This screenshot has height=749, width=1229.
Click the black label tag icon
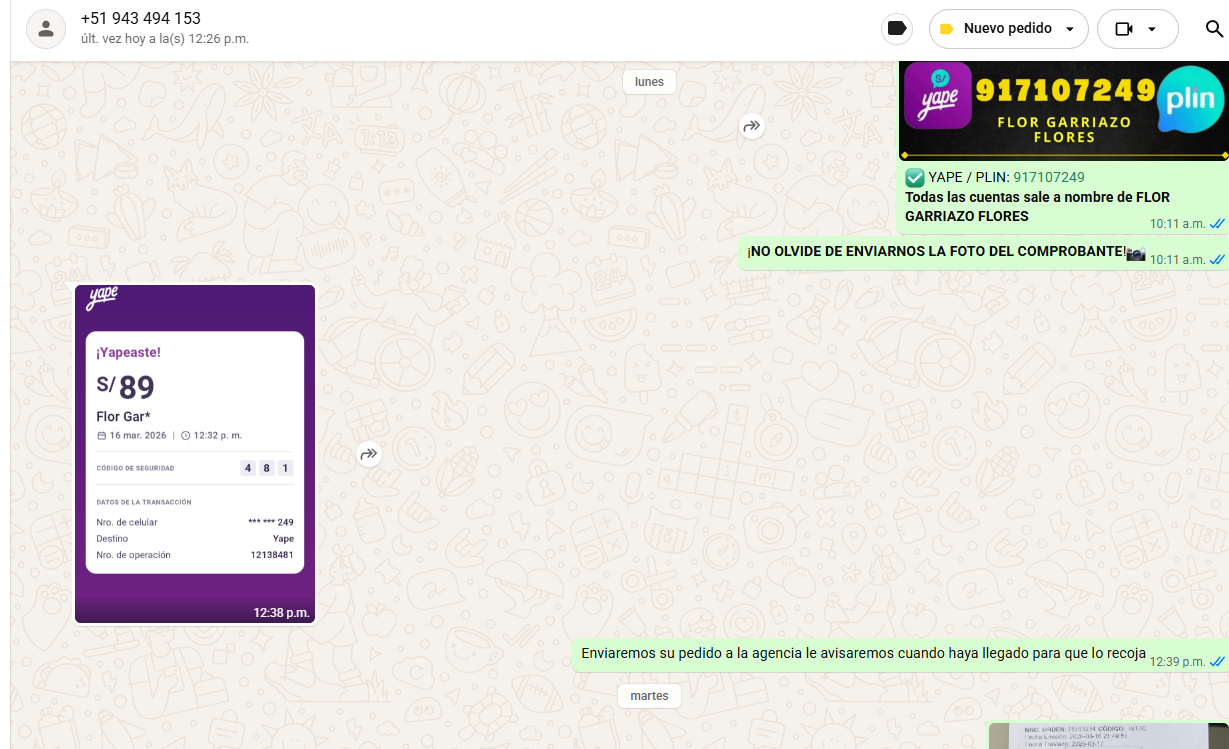(897, 29)
